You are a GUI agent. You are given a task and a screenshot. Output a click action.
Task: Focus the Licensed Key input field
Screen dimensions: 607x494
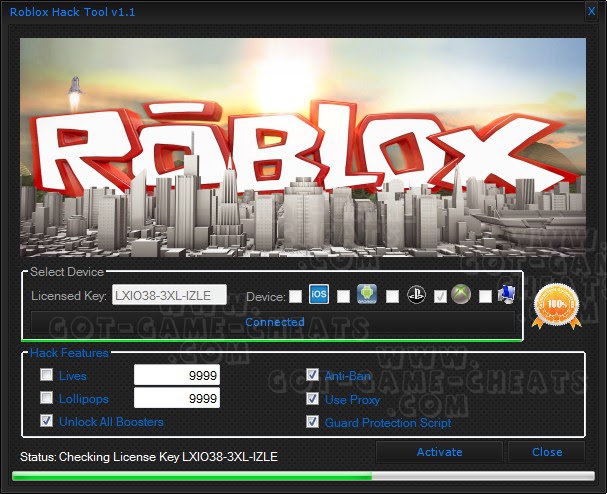point(169,295)
